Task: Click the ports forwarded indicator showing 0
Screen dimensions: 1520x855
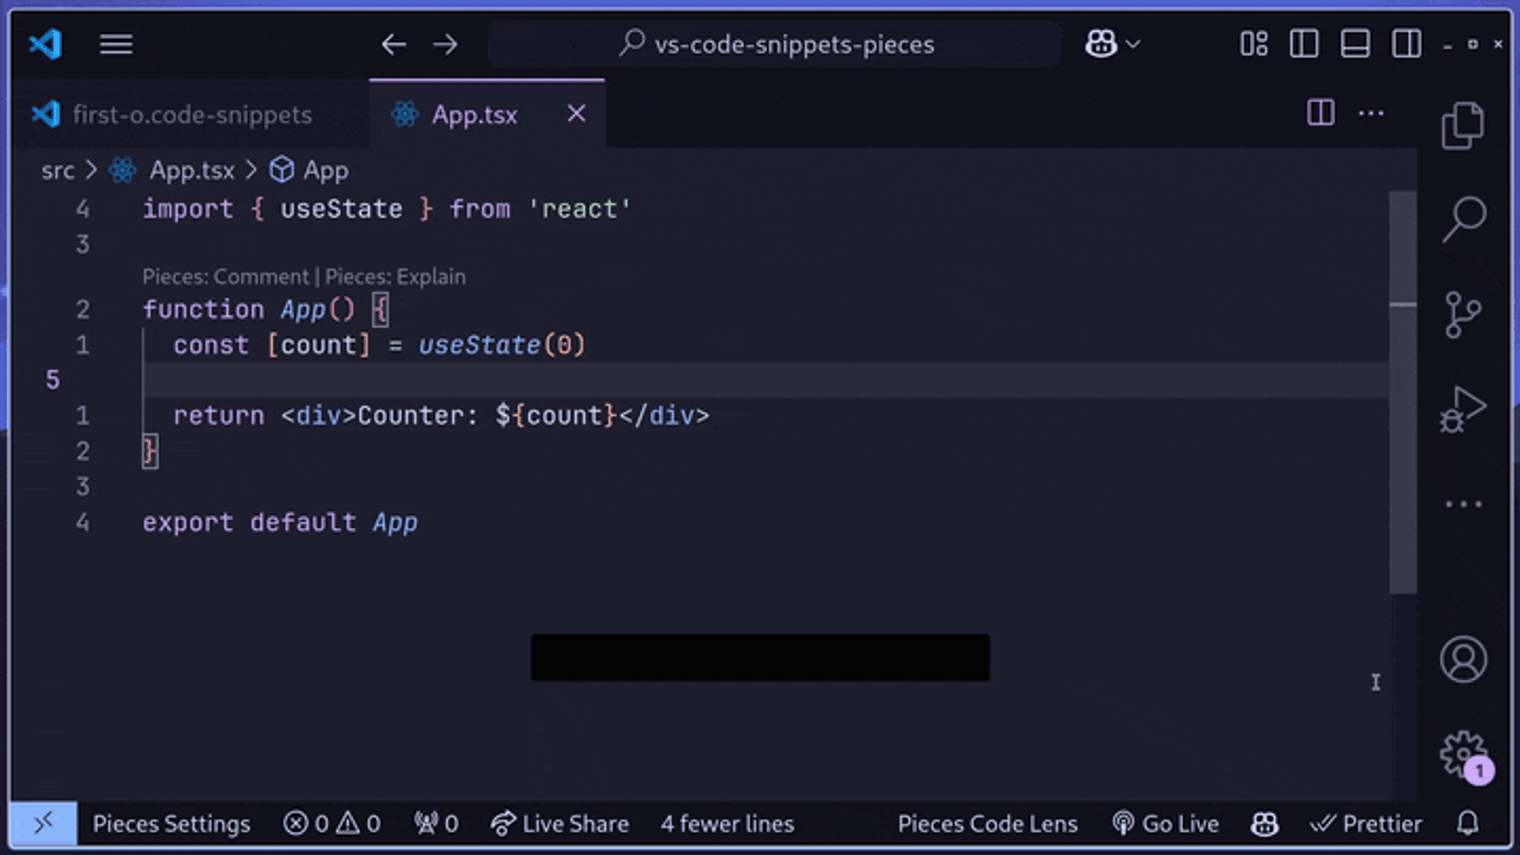Action: [436, 824]
